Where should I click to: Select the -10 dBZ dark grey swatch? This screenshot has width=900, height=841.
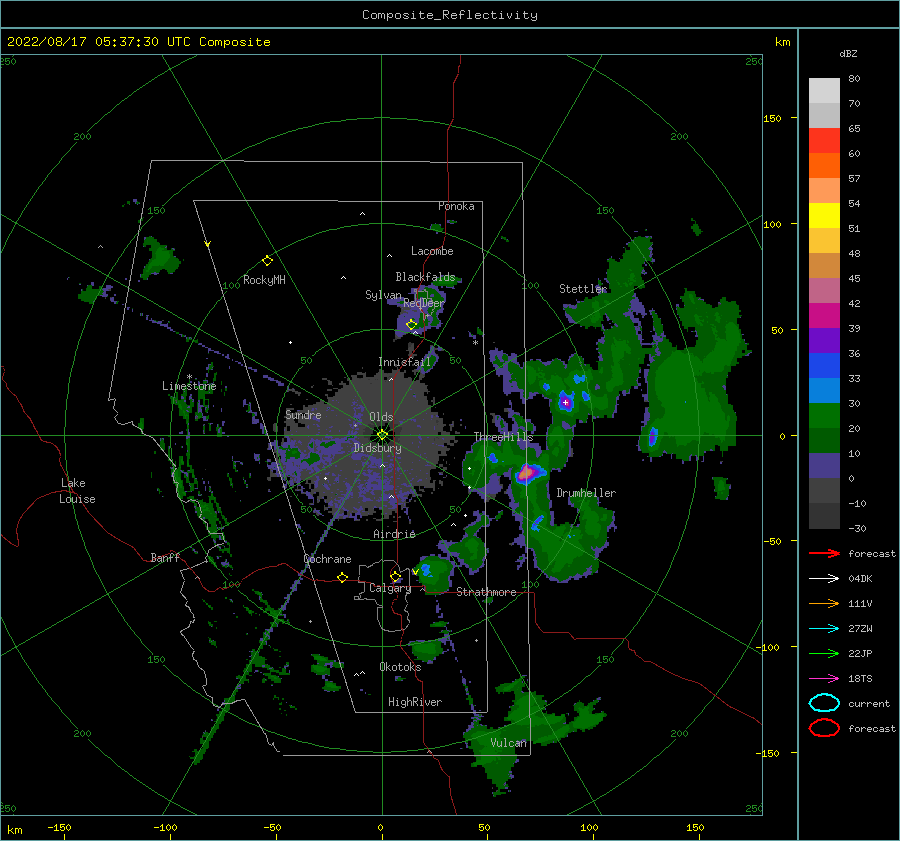[x=824, y=516]
